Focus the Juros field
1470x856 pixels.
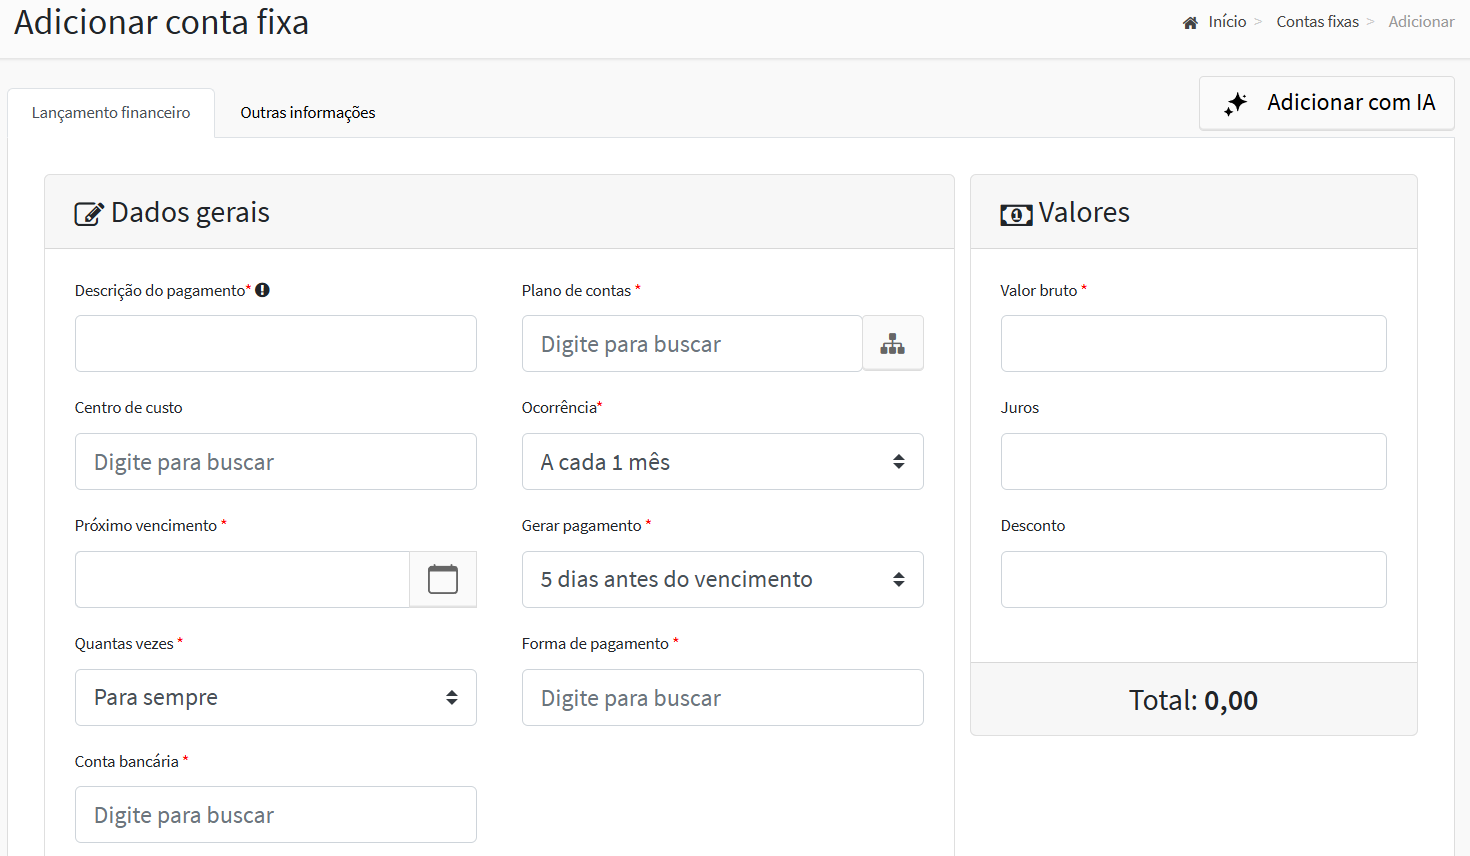(1194, 462)
